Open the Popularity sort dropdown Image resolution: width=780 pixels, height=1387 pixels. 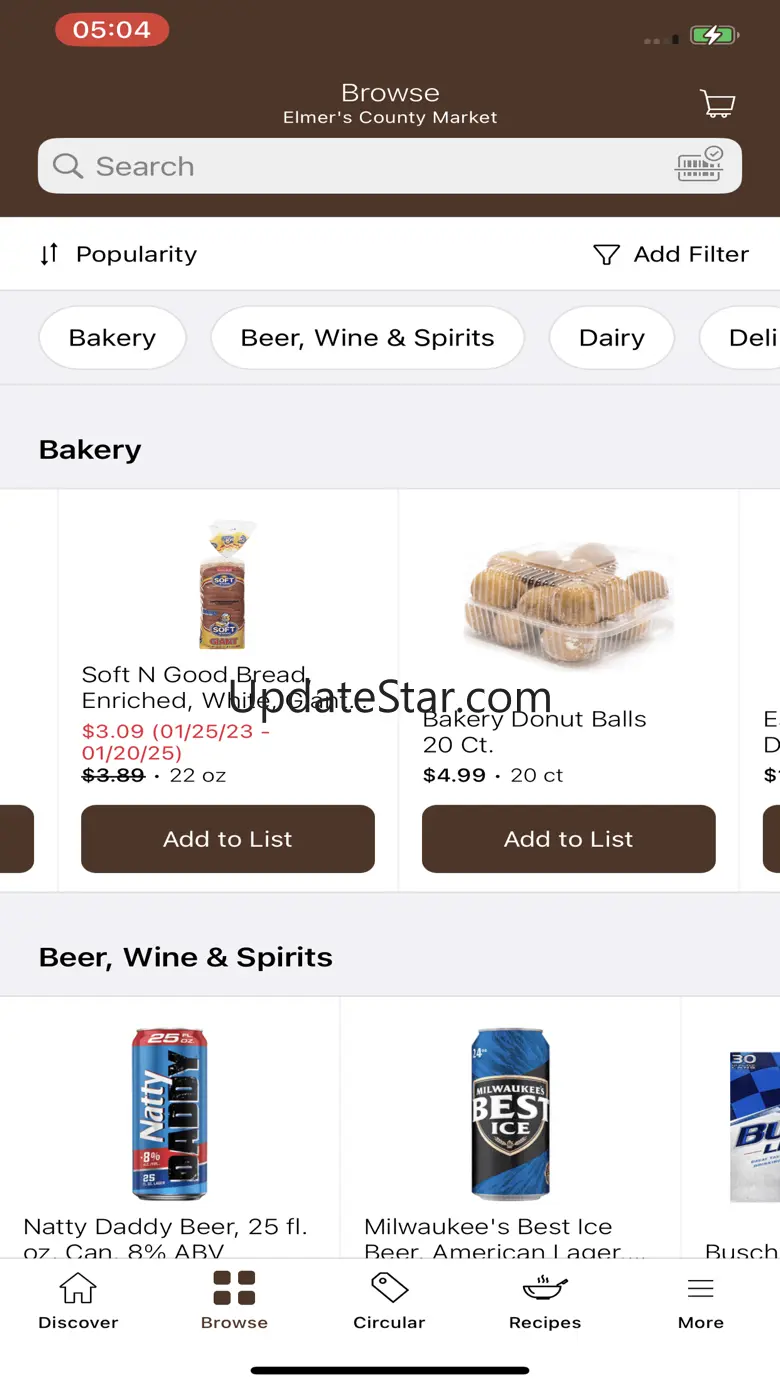(118, 254)
